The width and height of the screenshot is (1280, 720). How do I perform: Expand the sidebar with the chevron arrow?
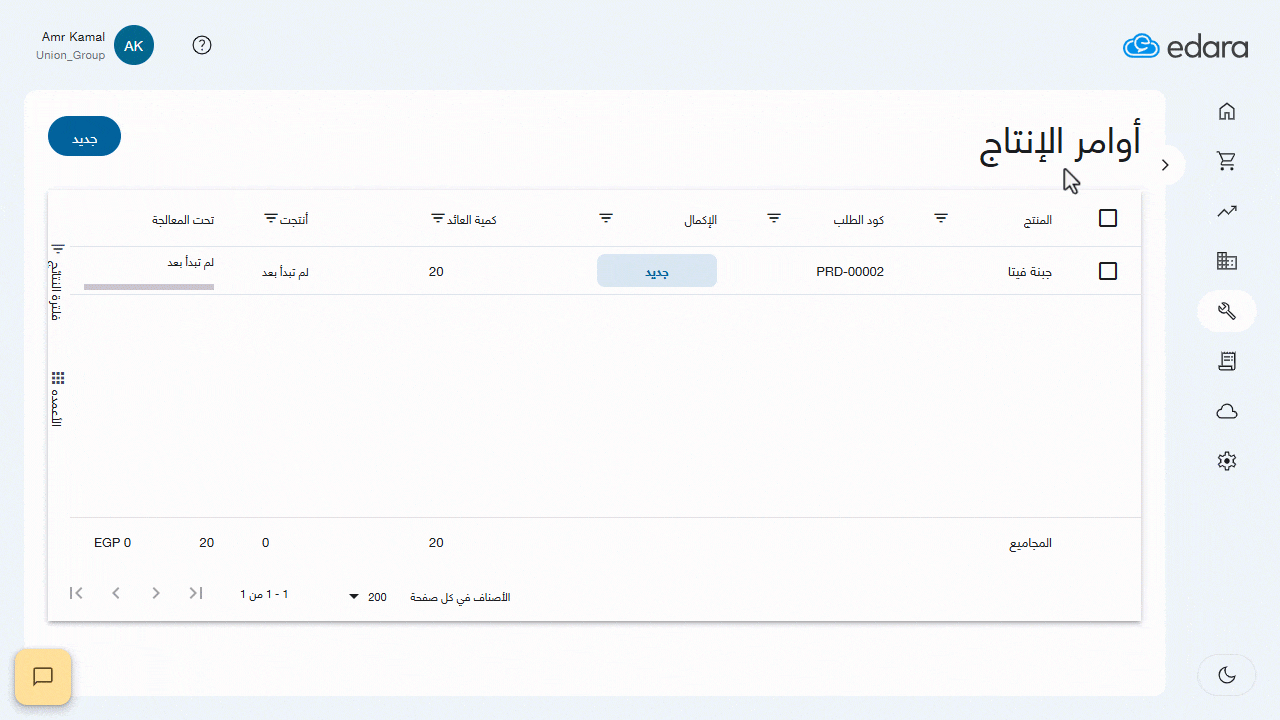[x=1165, y=165]
